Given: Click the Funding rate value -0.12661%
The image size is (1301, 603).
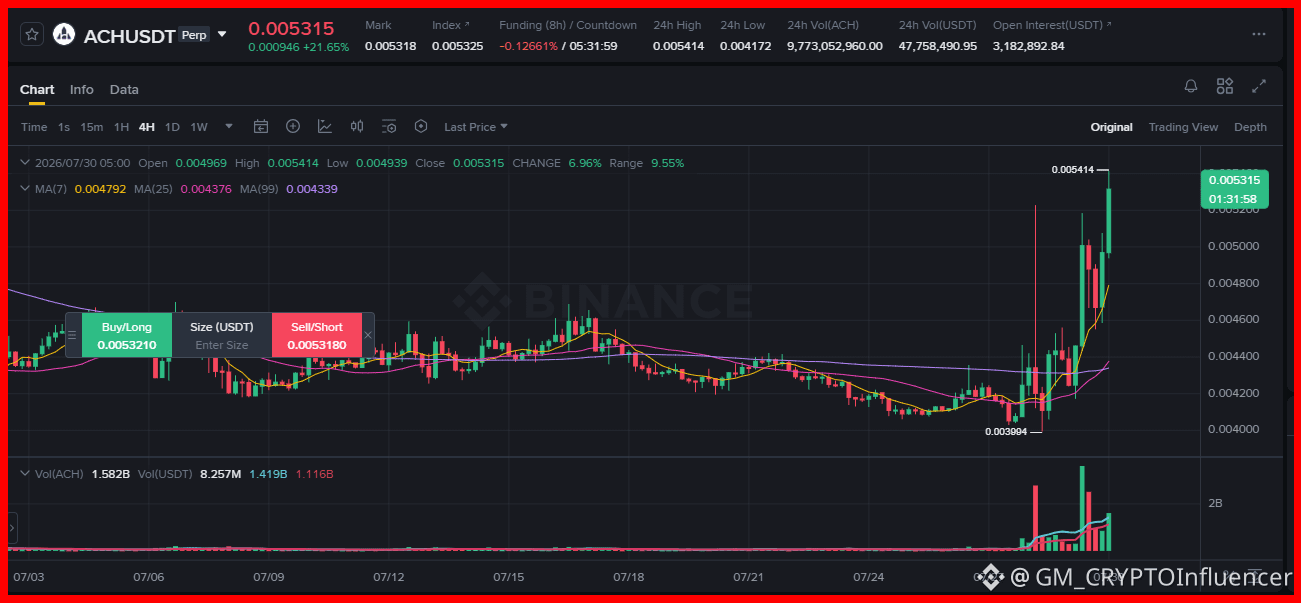Looking at the screenshot, I should click(x=529, y=46).
